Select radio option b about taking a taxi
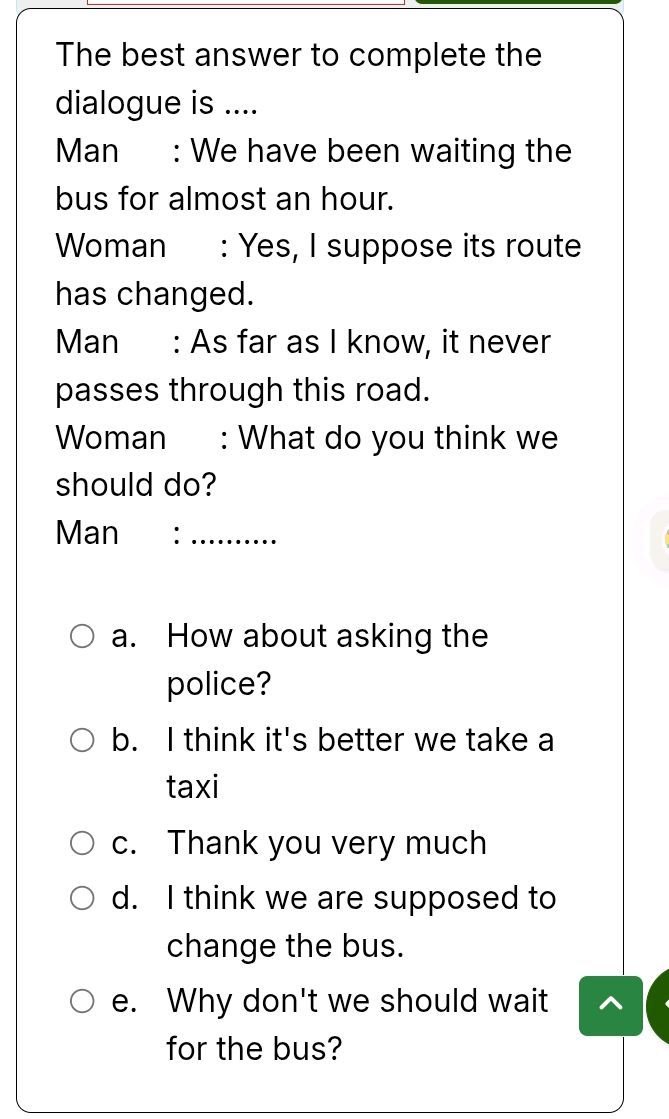 point(82,740)
